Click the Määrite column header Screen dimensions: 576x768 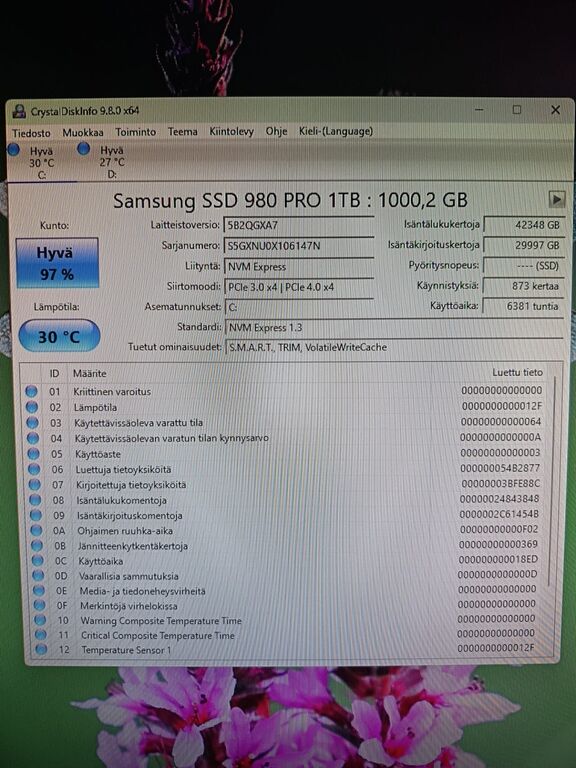click(90, 373)
